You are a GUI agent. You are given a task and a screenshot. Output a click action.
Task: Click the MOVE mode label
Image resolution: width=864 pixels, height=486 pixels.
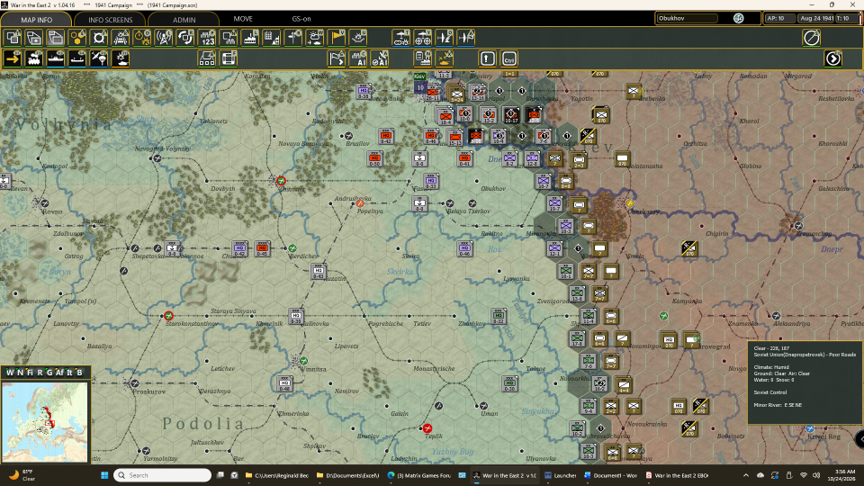(243, 19)
